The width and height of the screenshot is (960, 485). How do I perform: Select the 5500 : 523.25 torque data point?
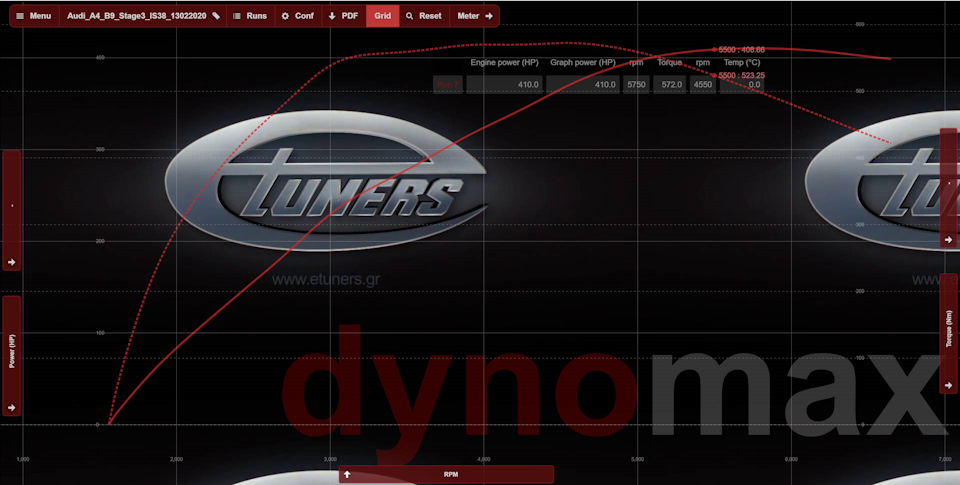tap(714, 75)
